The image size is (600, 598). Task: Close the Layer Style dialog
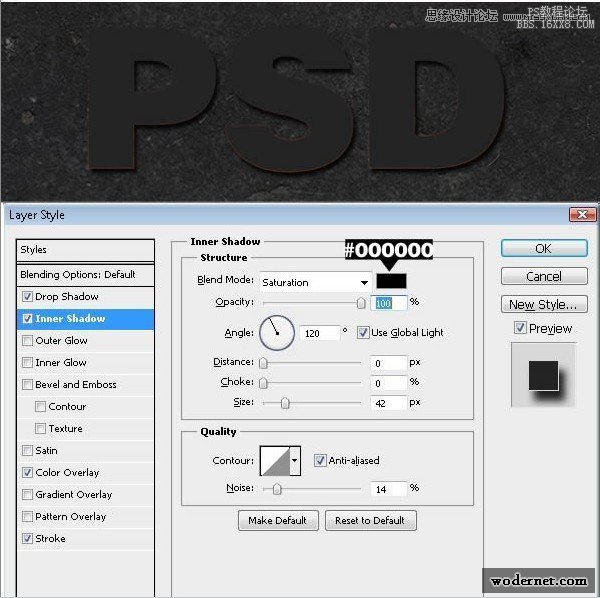pyautogui.click(x=582, y=215)
